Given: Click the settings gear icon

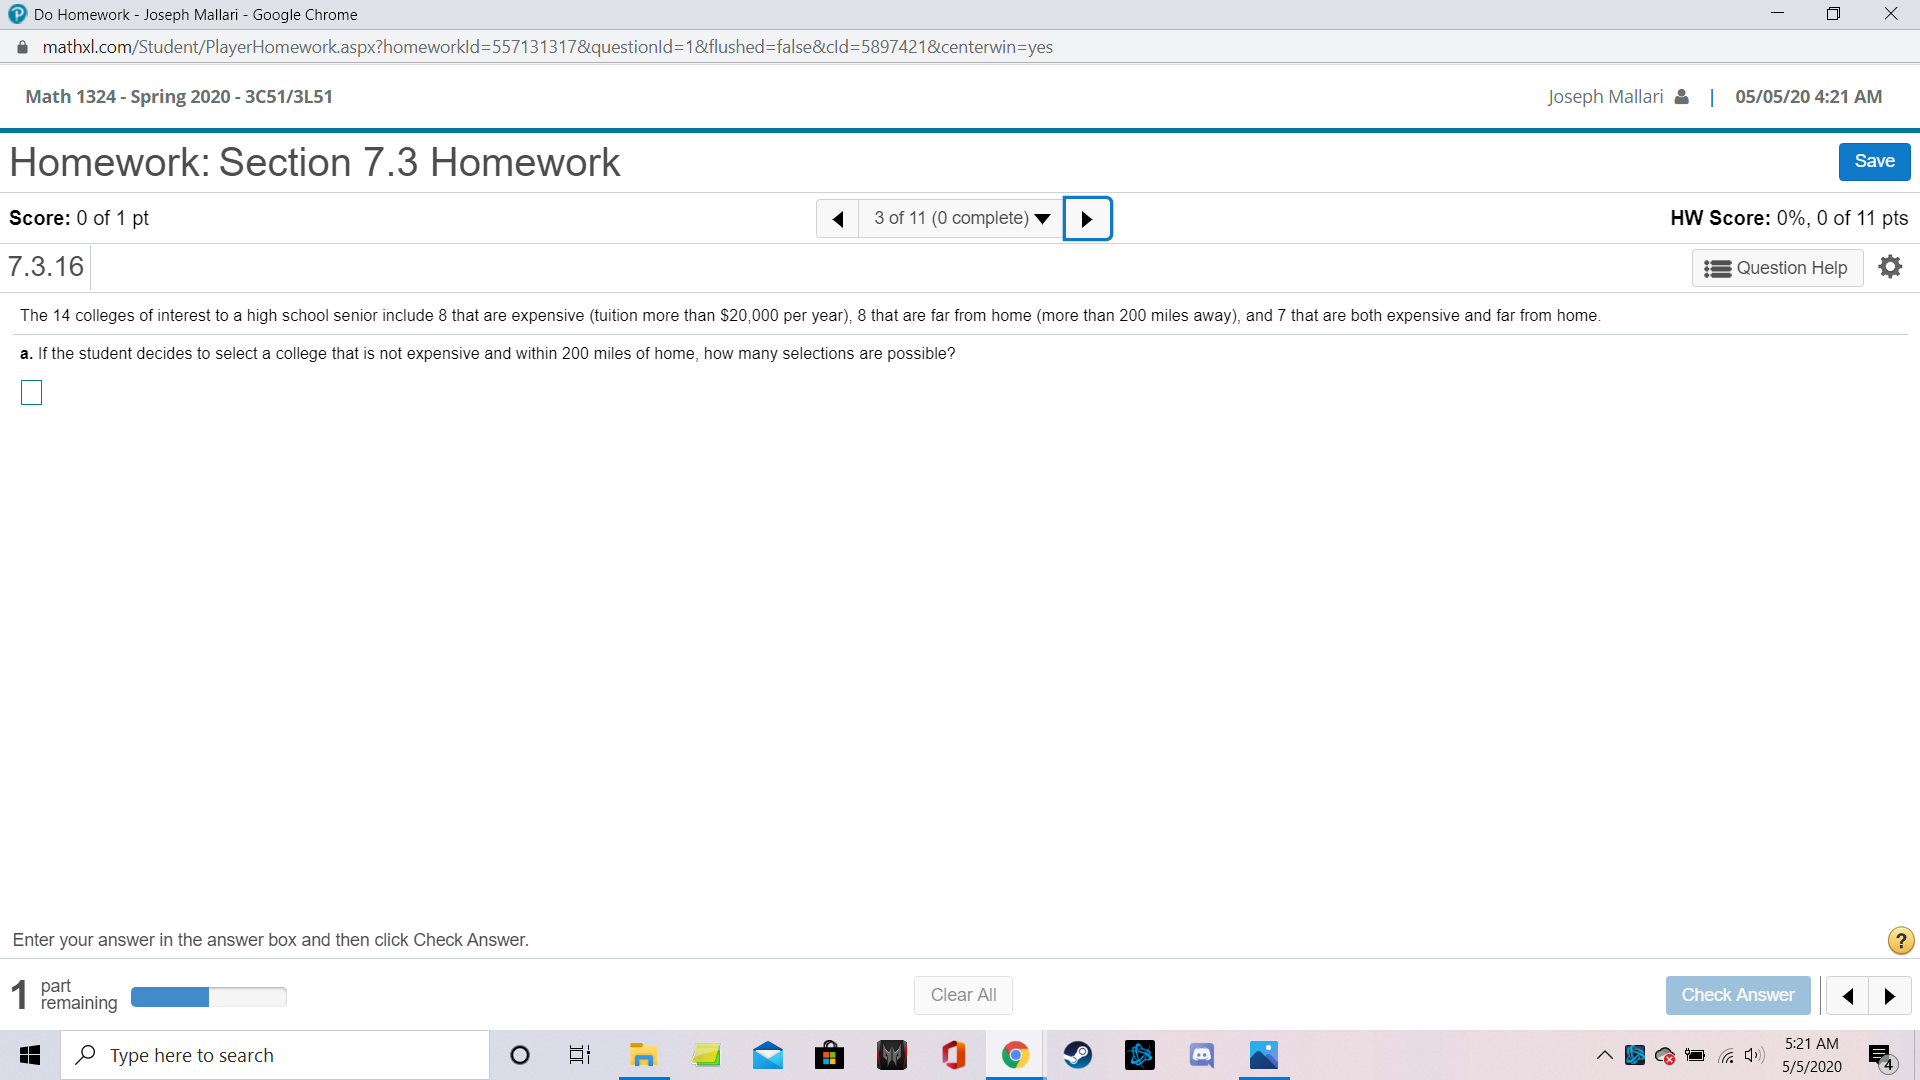Looking at the screenshot, I should click(1890, 266).
